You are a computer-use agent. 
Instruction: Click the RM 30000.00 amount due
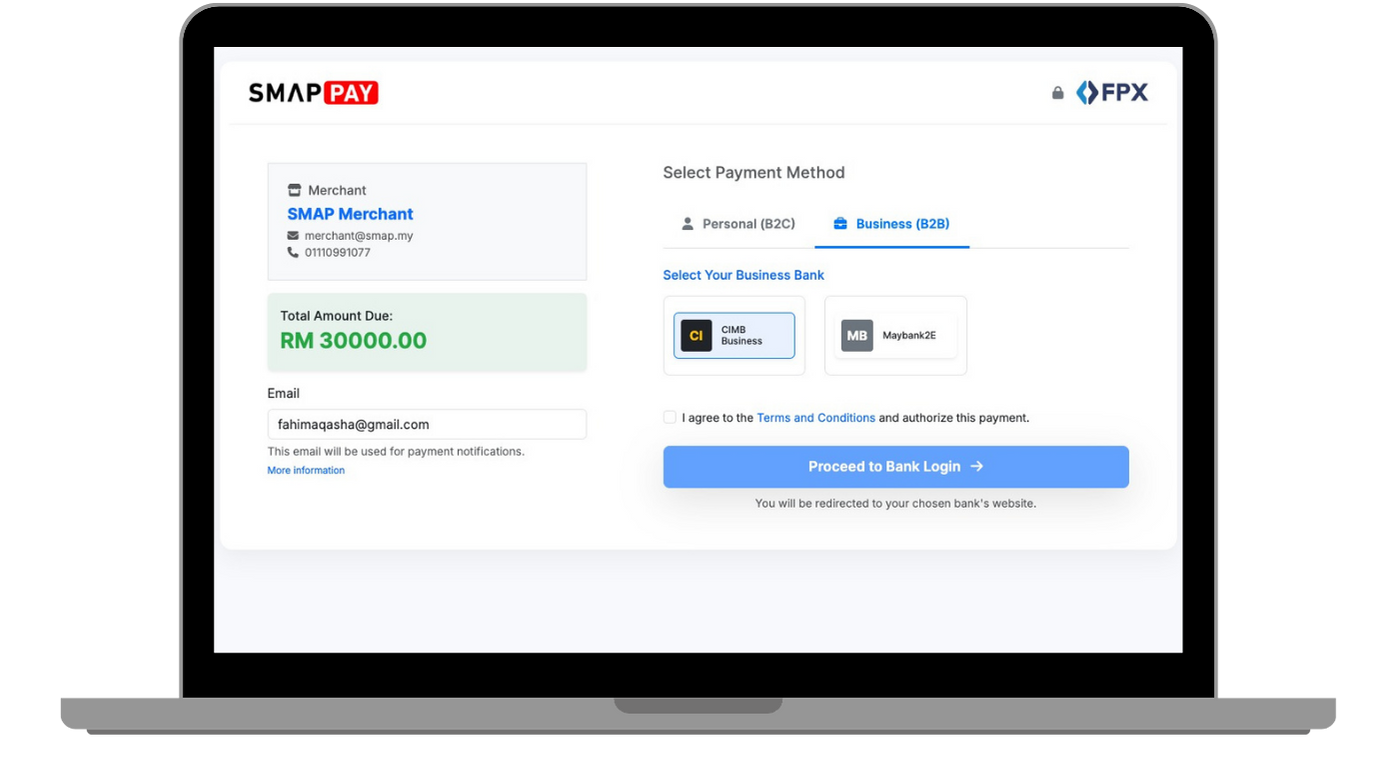pyautogui.click(x=353, y=341)
